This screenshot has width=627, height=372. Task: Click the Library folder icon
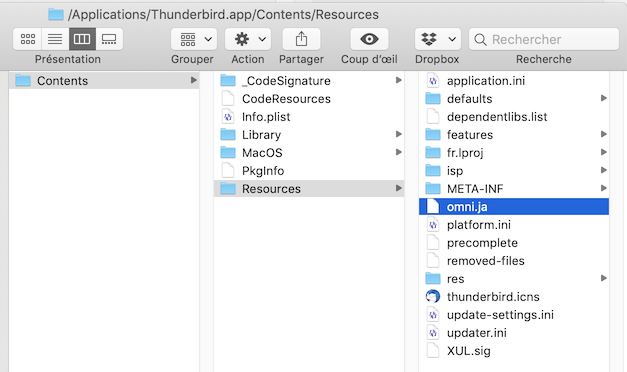[228, 134]
